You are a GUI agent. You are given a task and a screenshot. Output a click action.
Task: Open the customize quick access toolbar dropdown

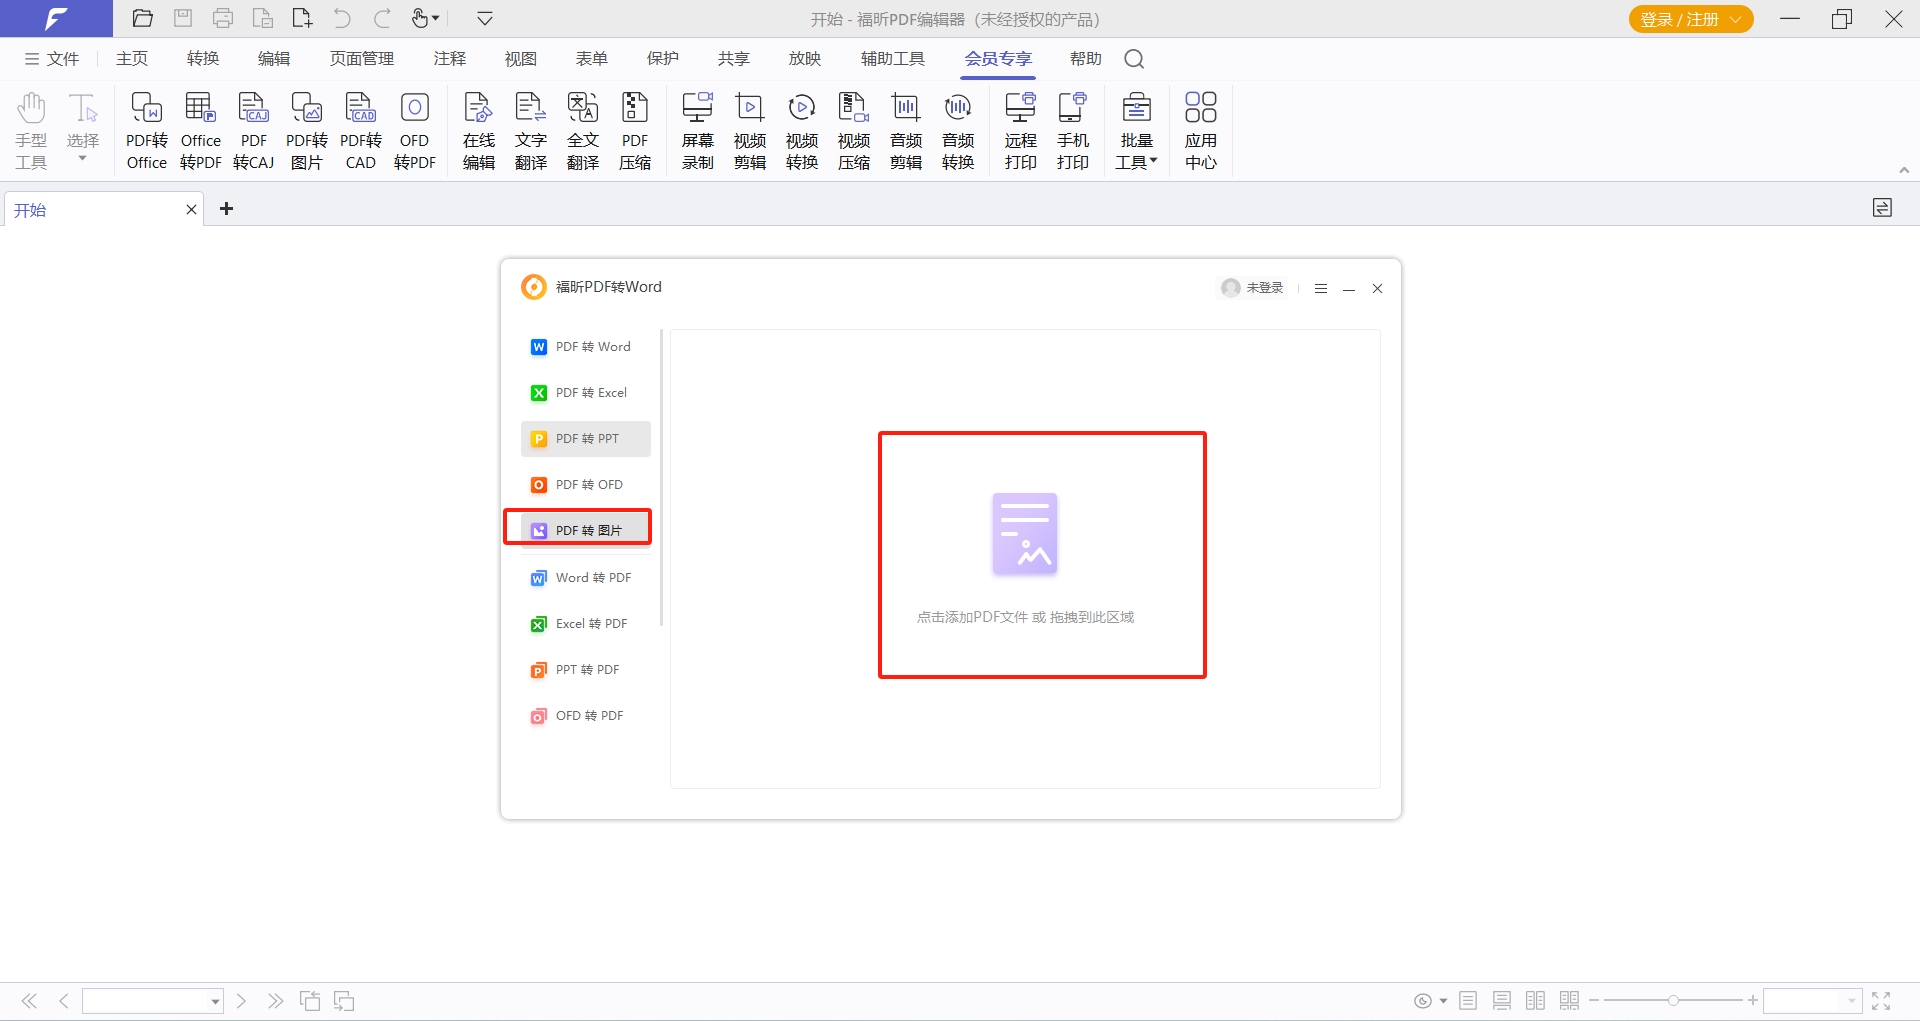click(x=485, y=18)
